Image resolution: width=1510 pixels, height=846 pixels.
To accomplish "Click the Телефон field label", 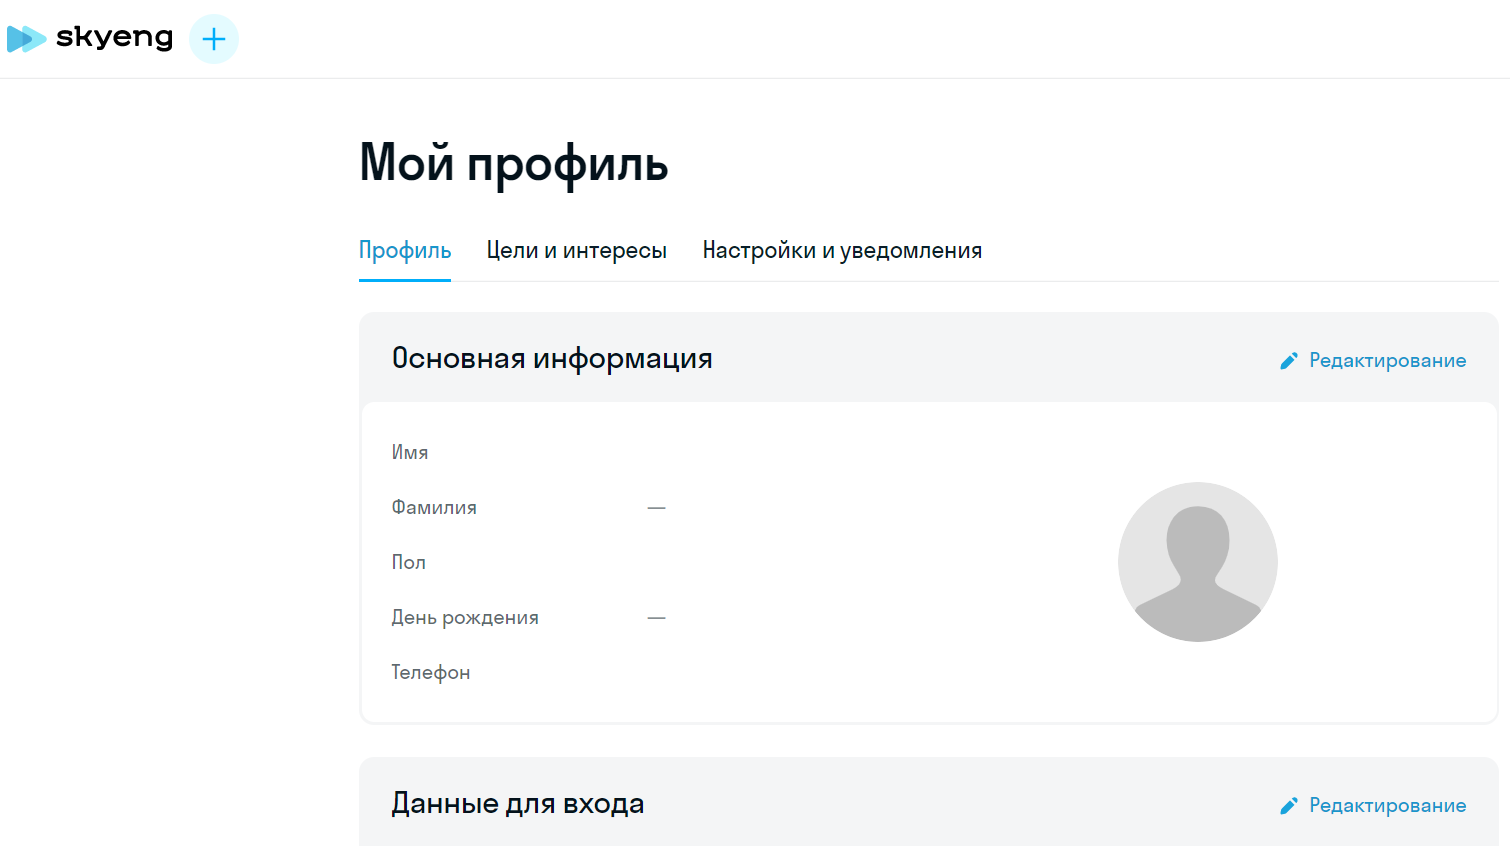I will pyautogui.click(x=431, y=672).
